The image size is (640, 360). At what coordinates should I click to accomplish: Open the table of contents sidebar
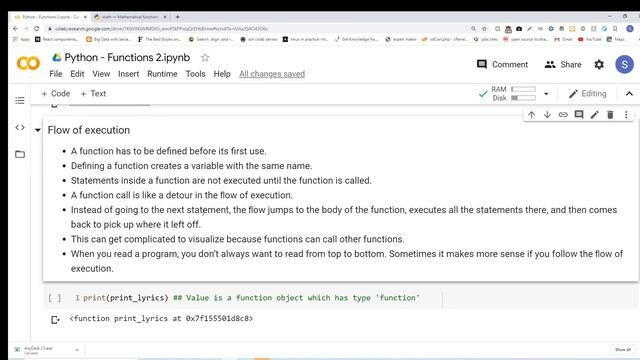pyautogui.click(x=20, y=100)
